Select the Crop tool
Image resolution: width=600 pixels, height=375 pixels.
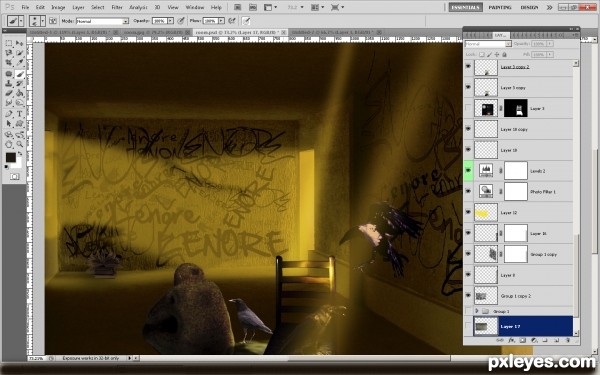pos(9,62)
